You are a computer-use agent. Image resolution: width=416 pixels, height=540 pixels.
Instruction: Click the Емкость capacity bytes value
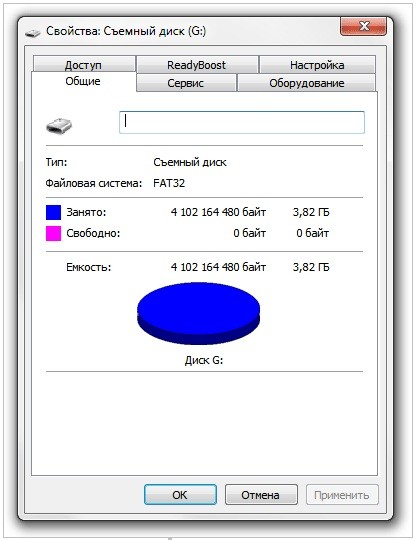[218, 267]
